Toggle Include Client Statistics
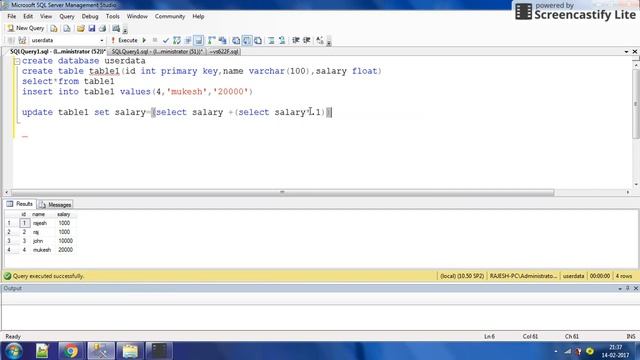 (x=222, y=40)
